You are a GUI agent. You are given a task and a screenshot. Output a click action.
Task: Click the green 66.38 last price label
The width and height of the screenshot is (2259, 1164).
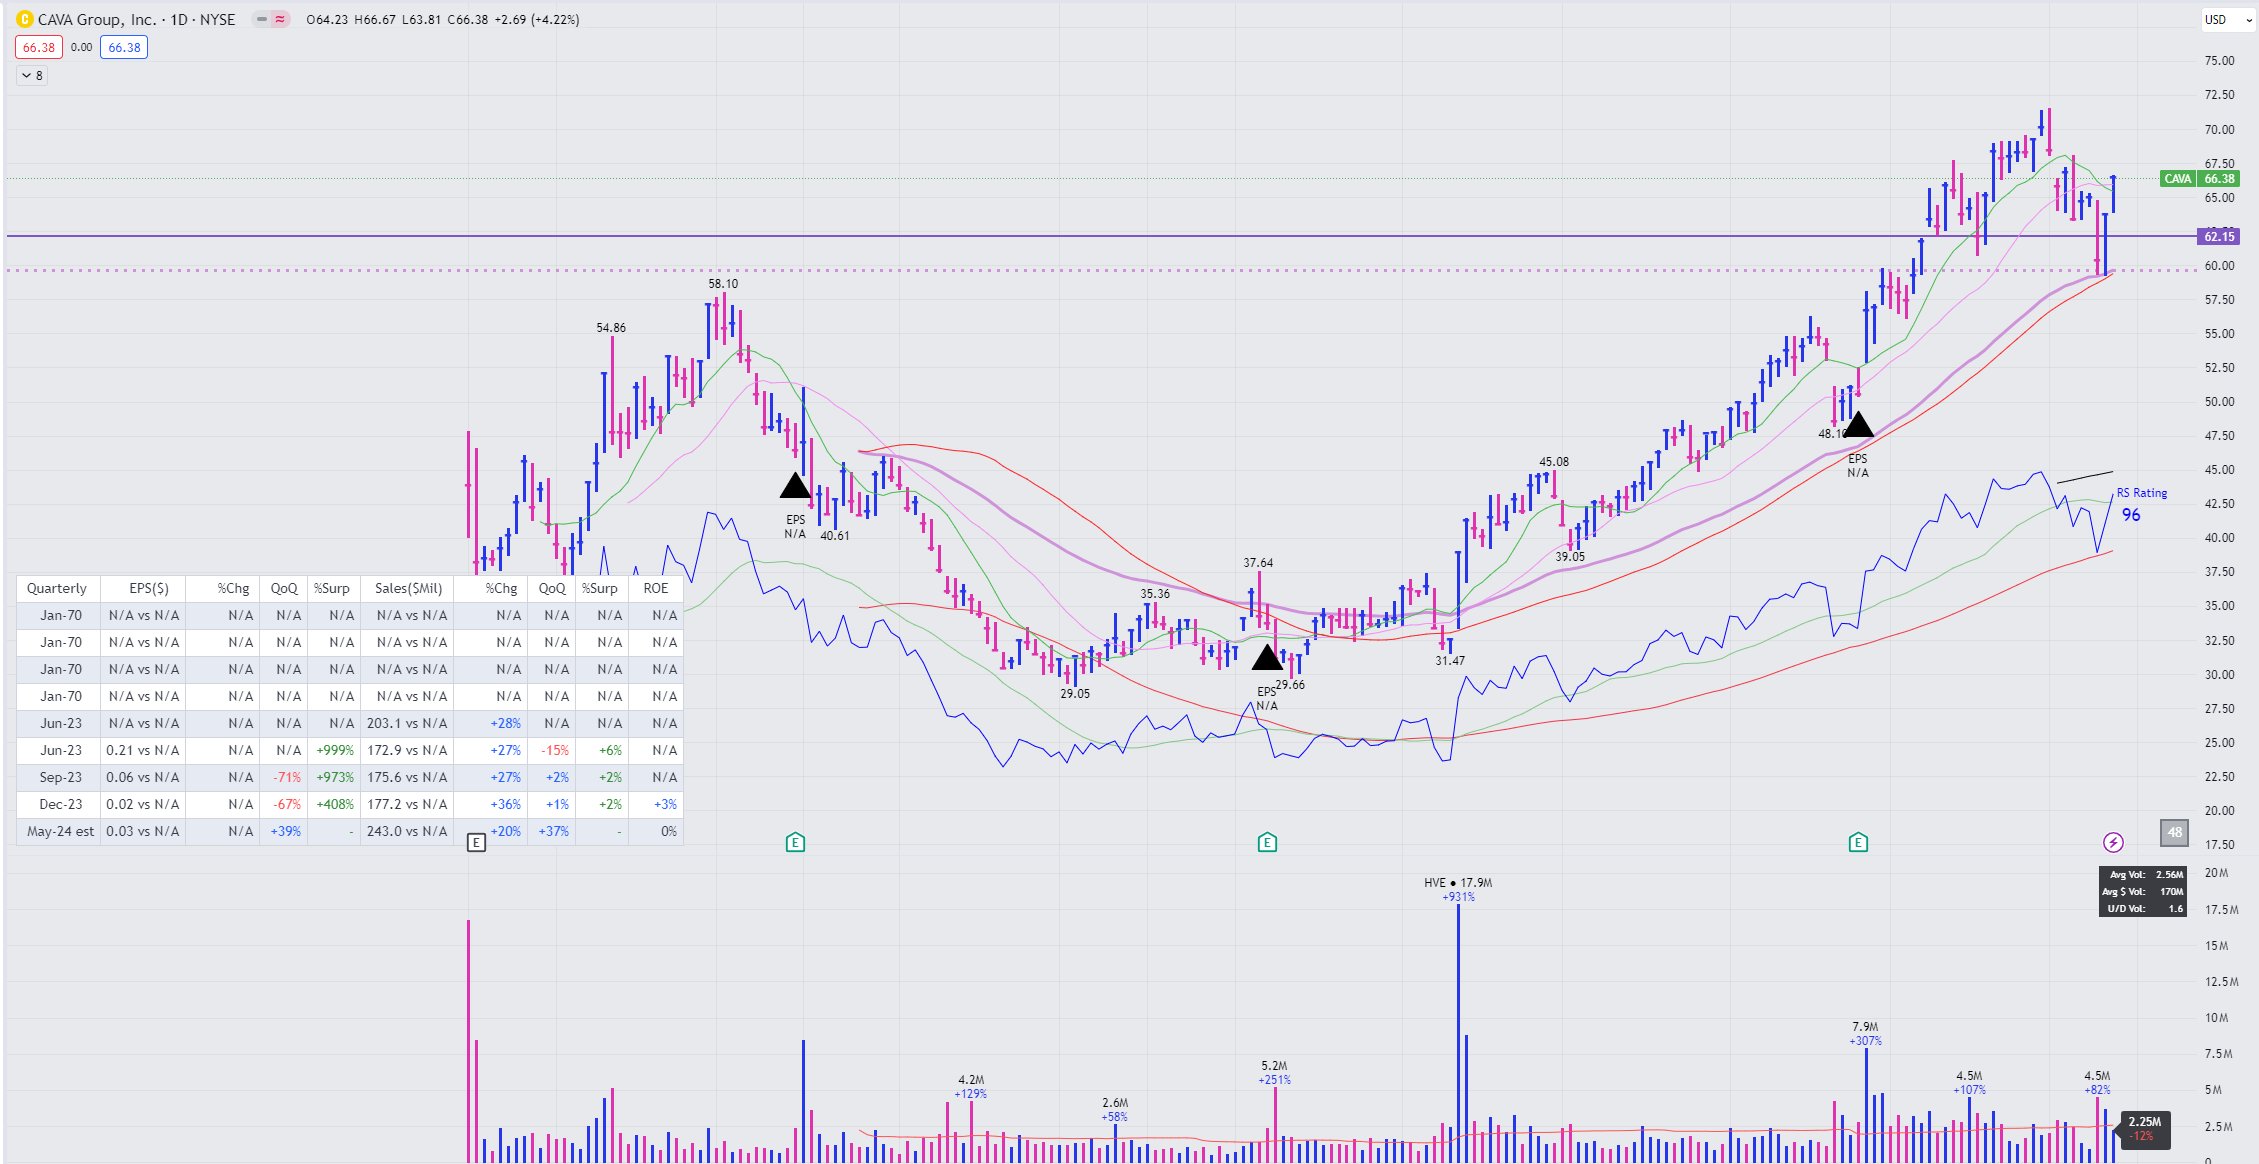2220,179
